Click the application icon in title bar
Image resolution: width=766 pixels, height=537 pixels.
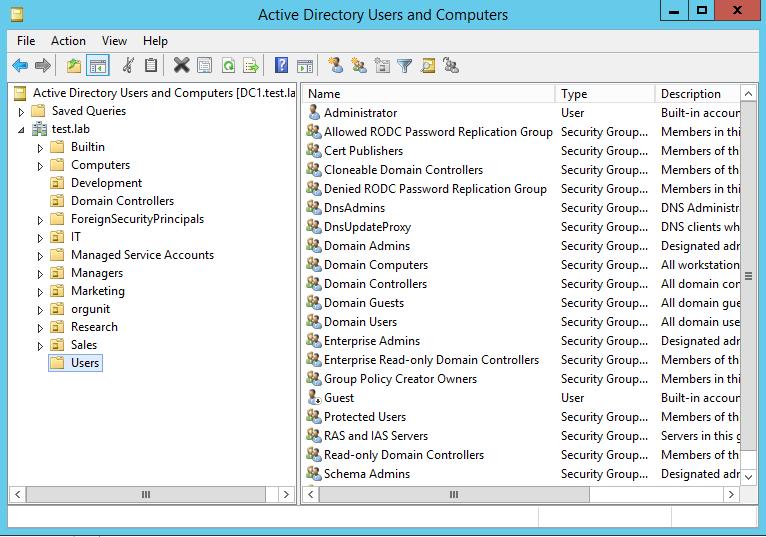coord(17,15)
